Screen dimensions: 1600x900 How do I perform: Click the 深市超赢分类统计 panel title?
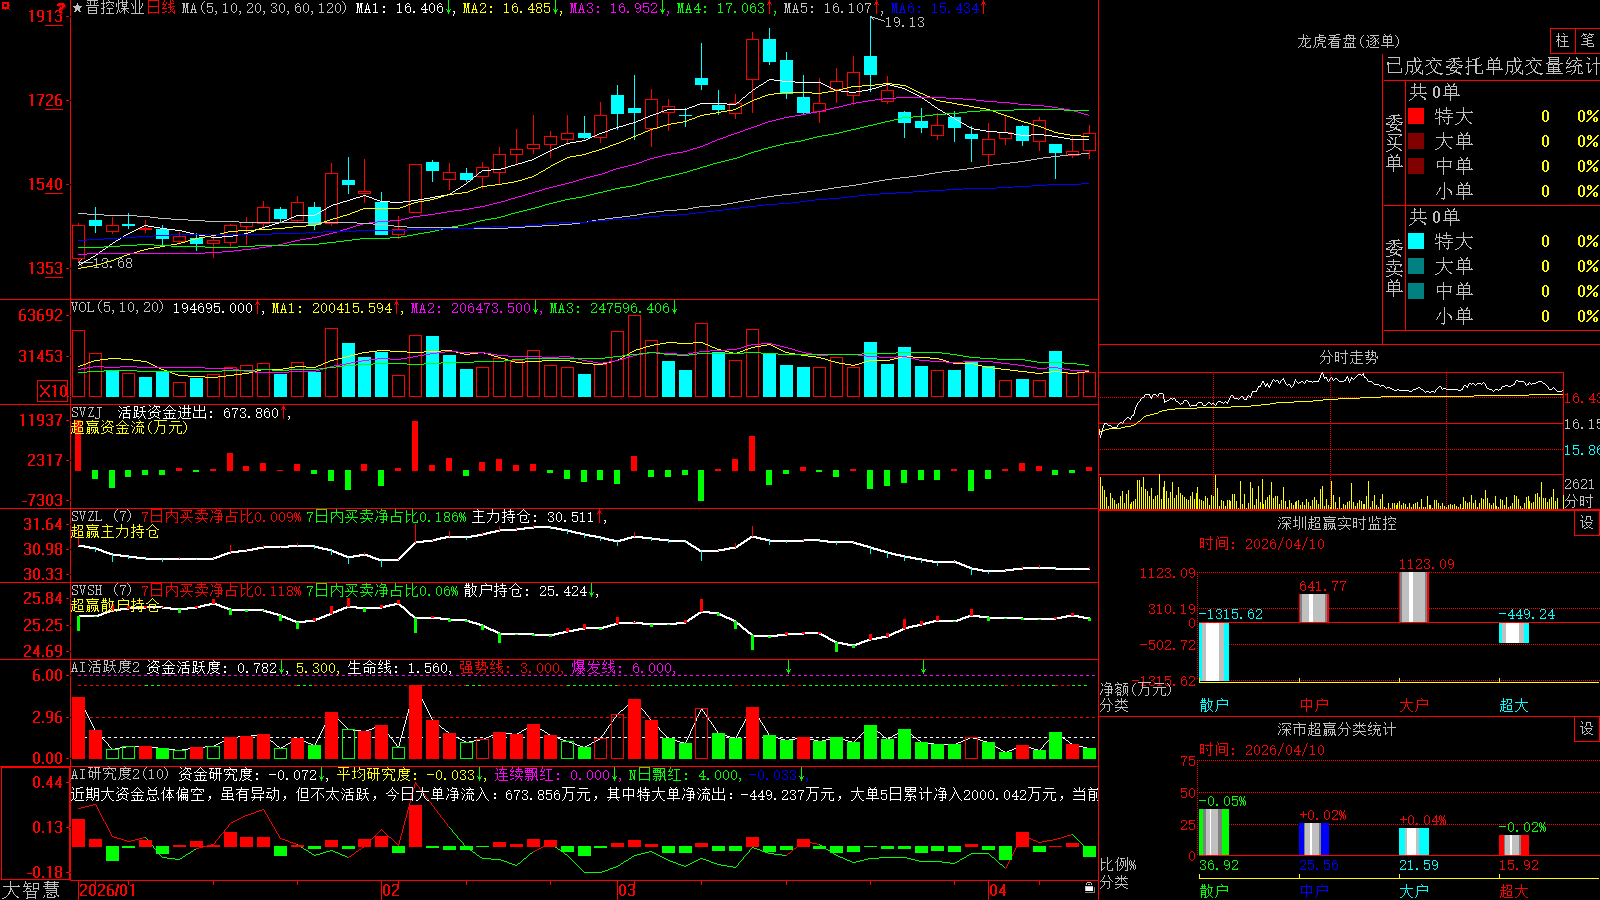click(1336, 729)
